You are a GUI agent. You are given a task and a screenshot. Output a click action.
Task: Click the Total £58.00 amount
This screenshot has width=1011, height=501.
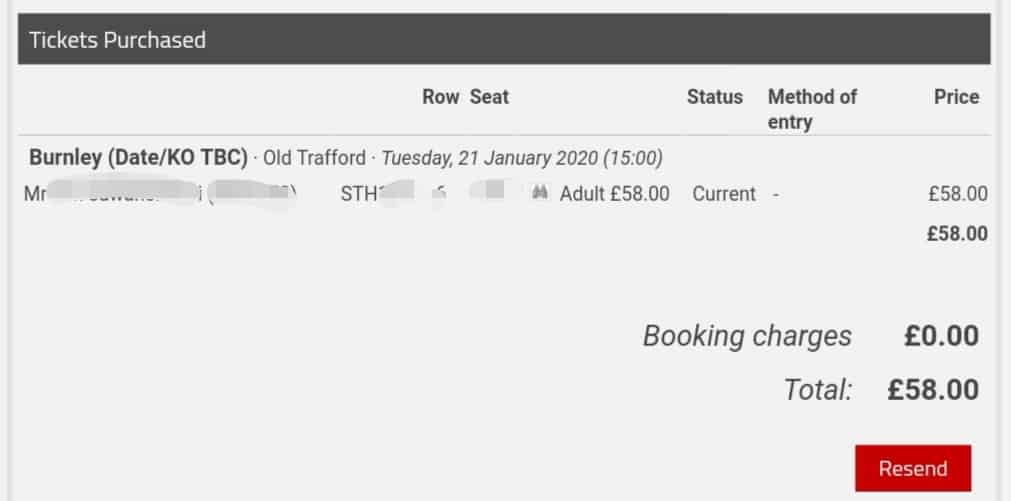click(933, 389)
